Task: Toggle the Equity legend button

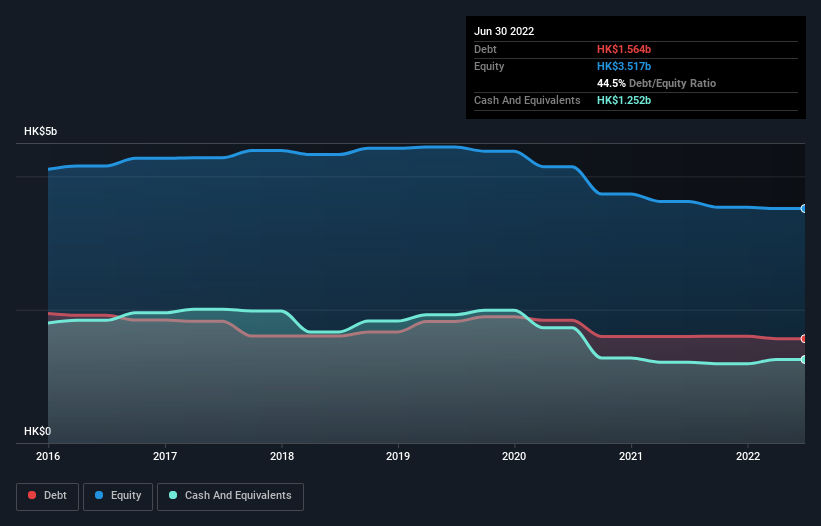Action: (x=118, y=496)
